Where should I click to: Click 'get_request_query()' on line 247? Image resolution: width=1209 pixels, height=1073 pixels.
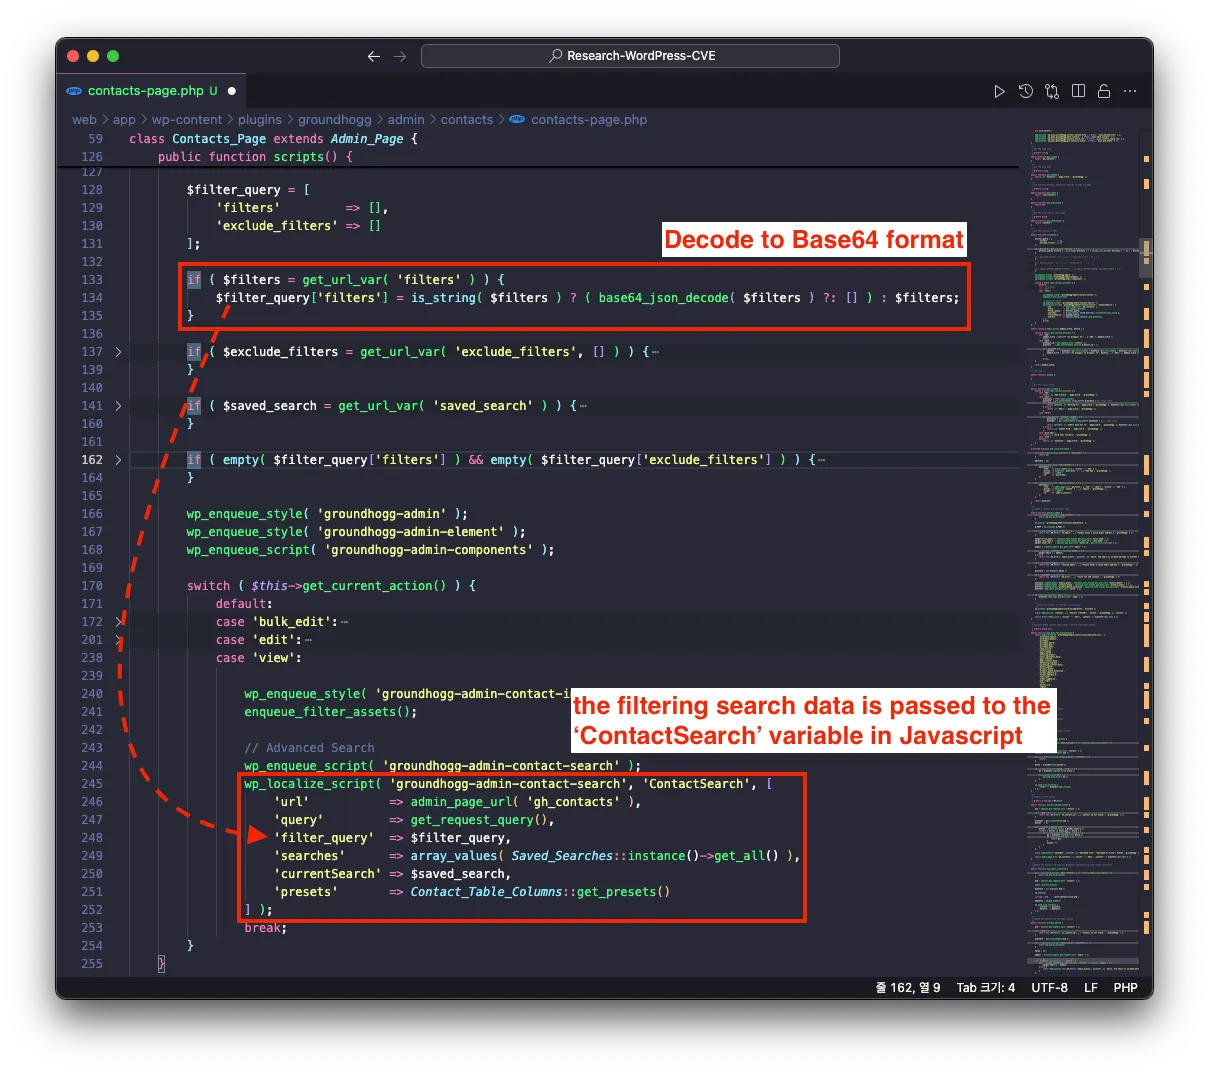[x=479, y=820]
